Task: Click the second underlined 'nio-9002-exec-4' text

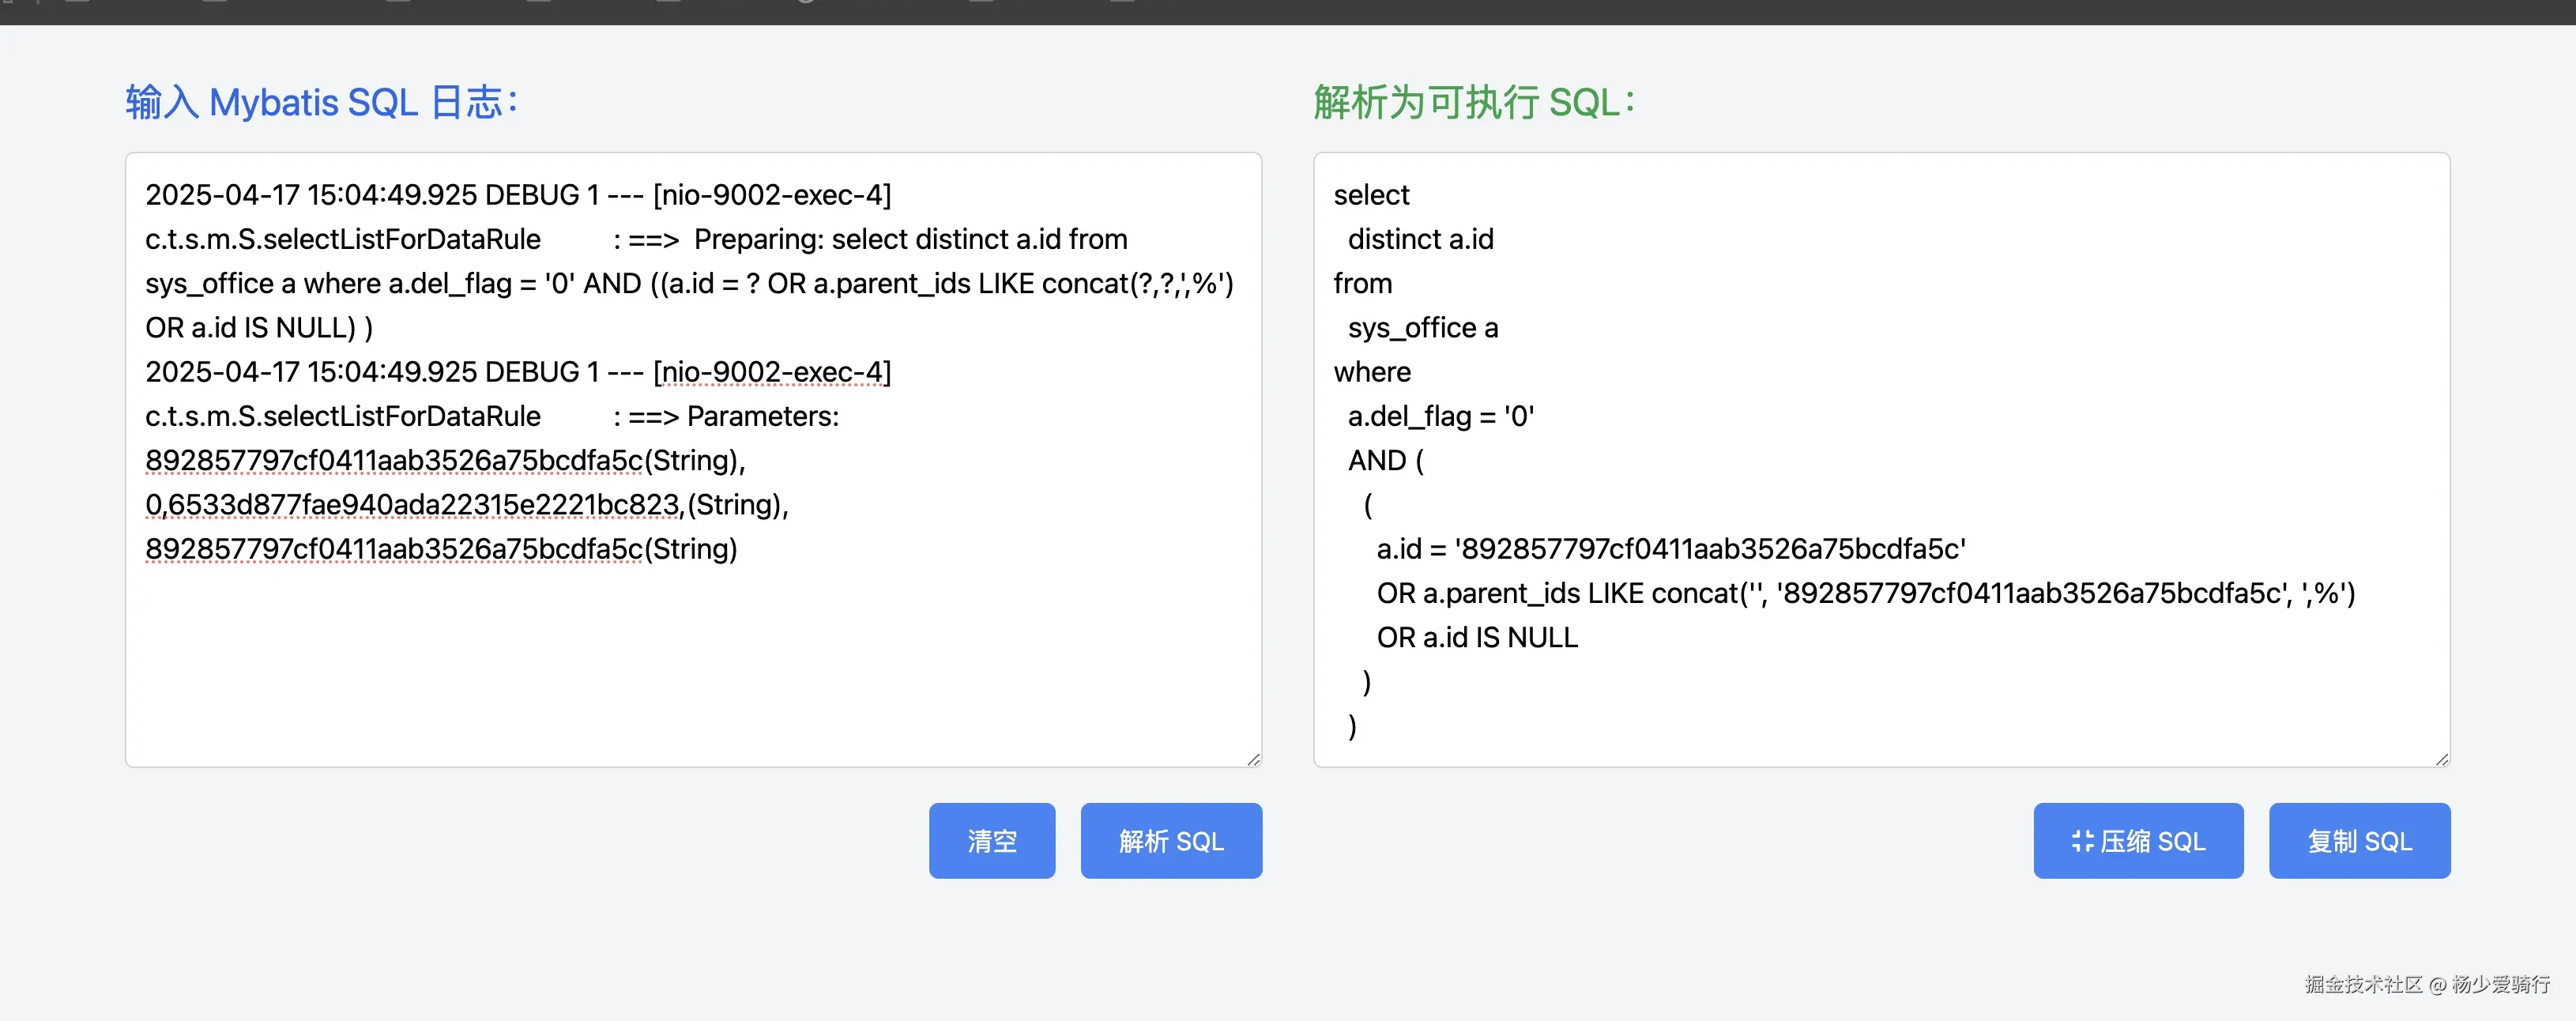Action: click(772, 372)
